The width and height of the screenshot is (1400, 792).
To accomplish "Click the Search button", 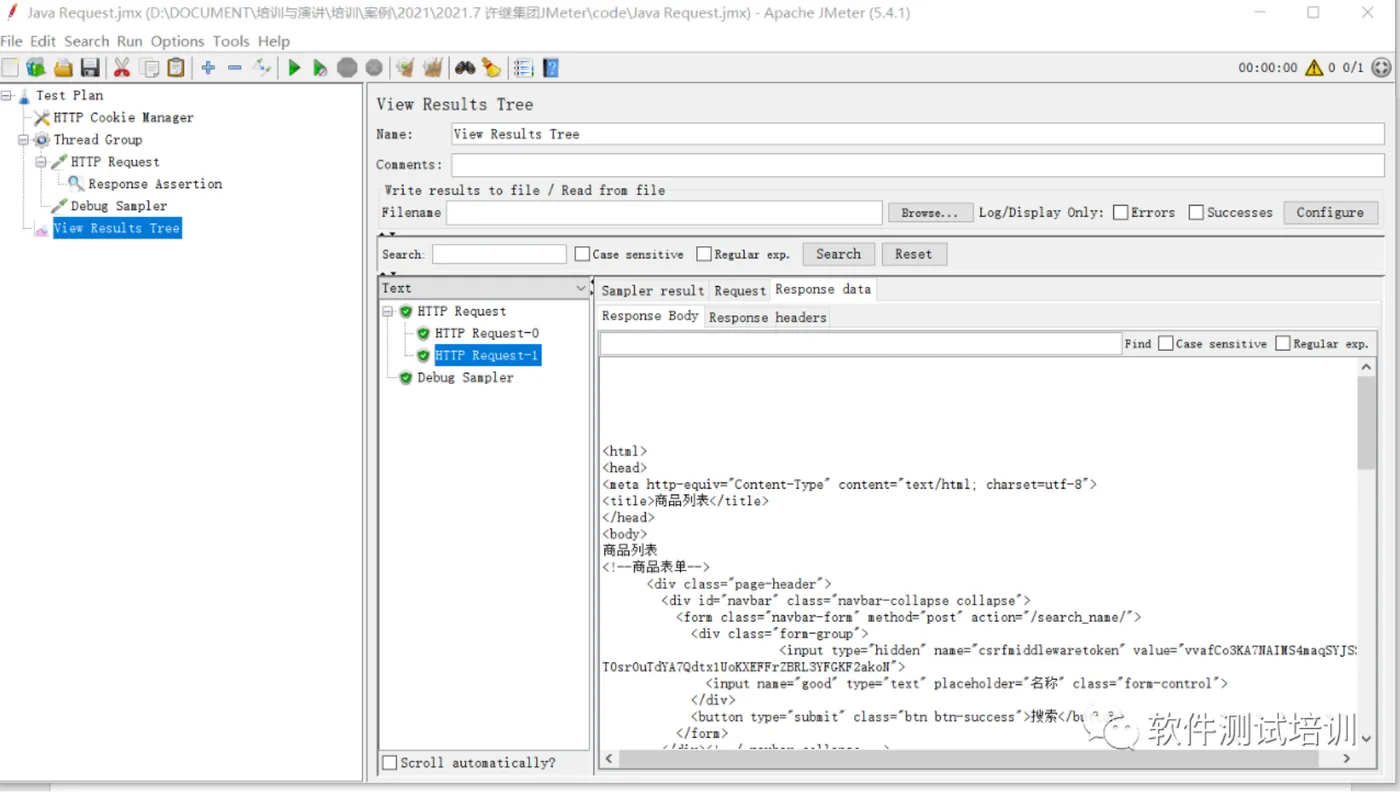I will (x=838, y=254).
